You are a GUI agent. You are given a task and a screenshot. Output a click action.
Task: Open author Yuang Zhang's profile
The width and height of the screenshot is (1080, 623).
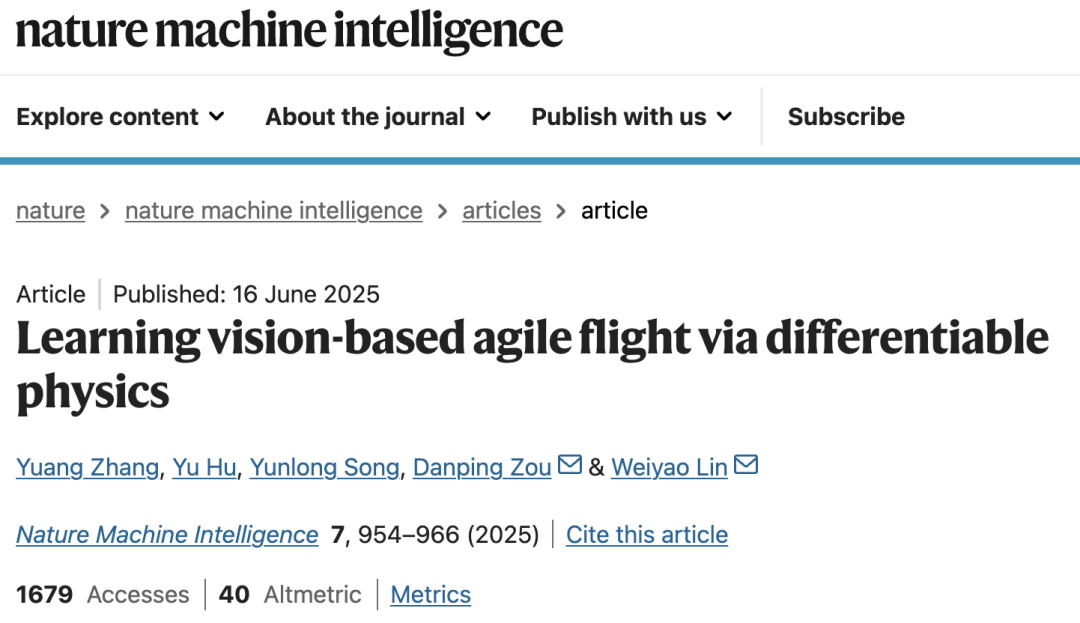point(87,467)
